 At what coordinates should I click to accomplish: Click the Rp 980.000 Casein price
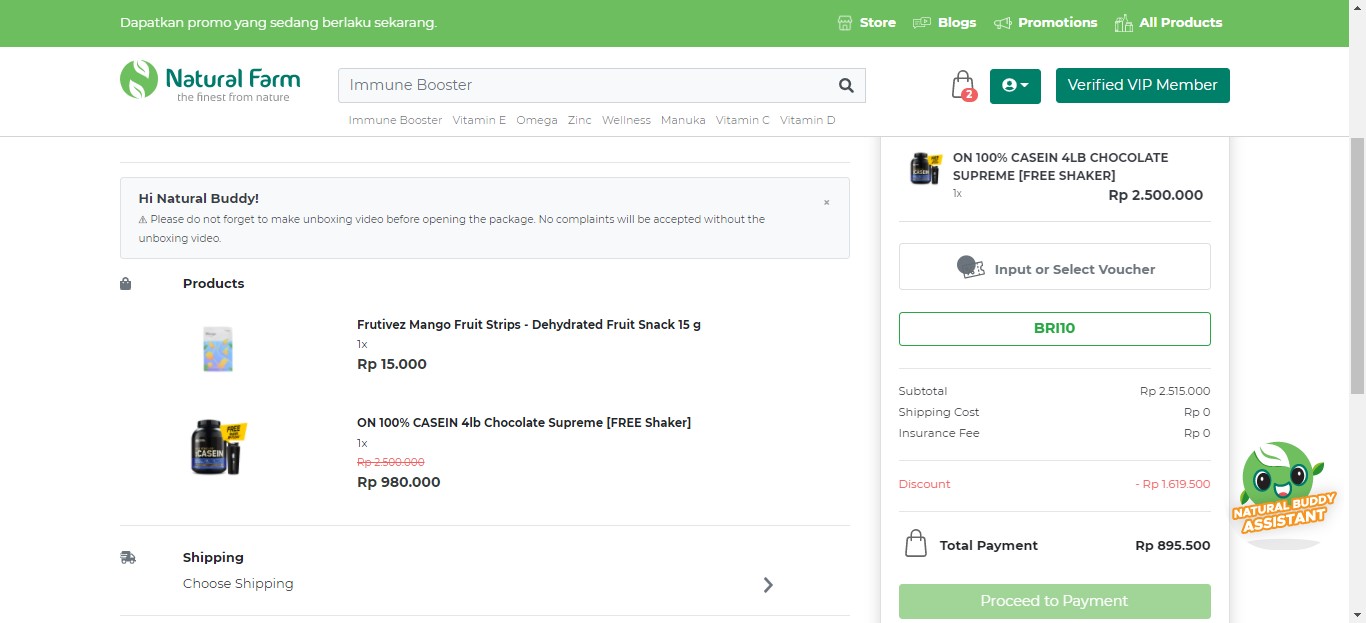(399, 482)
